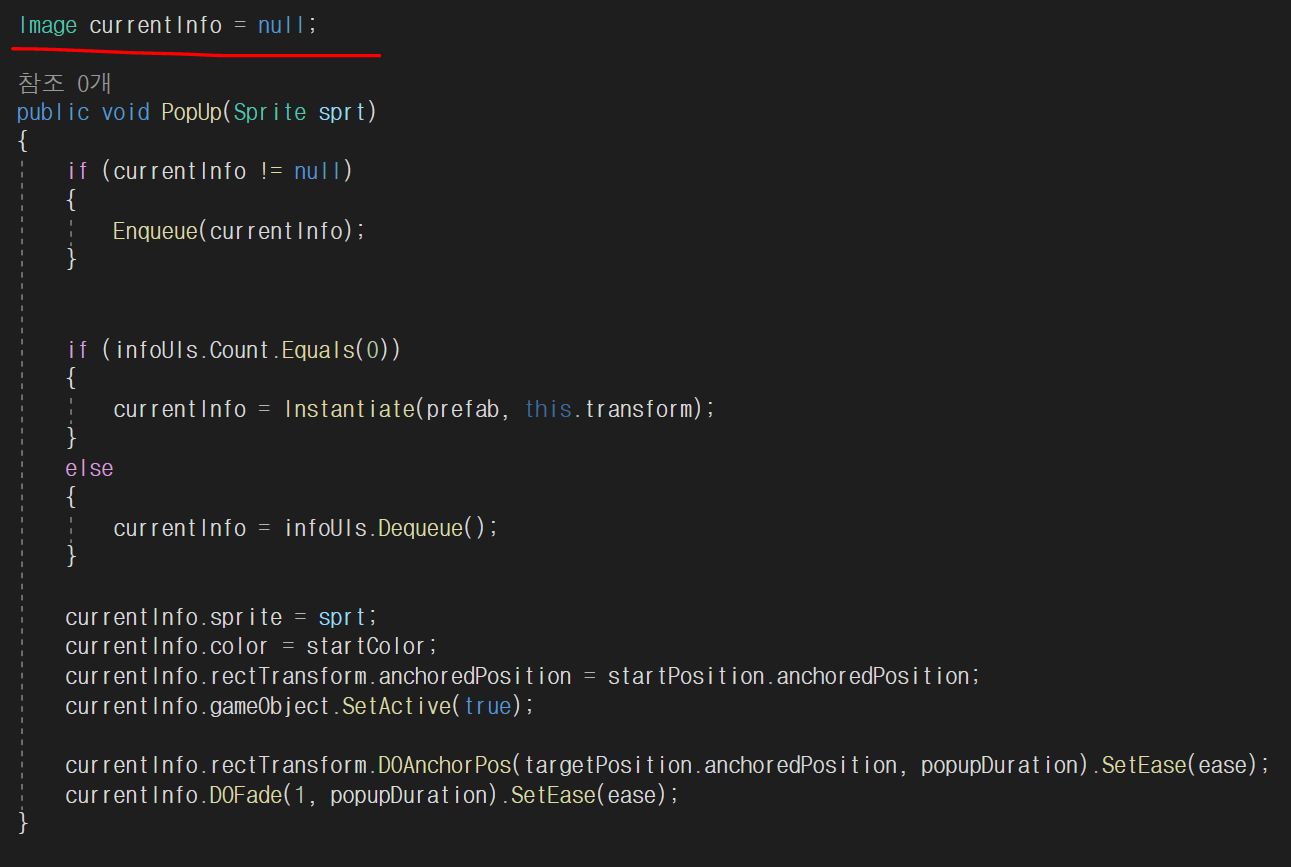Viewport: 1291px width, 867px height.
Task: Click the 'color' property of currentInfo
Action: pos(240,646)
